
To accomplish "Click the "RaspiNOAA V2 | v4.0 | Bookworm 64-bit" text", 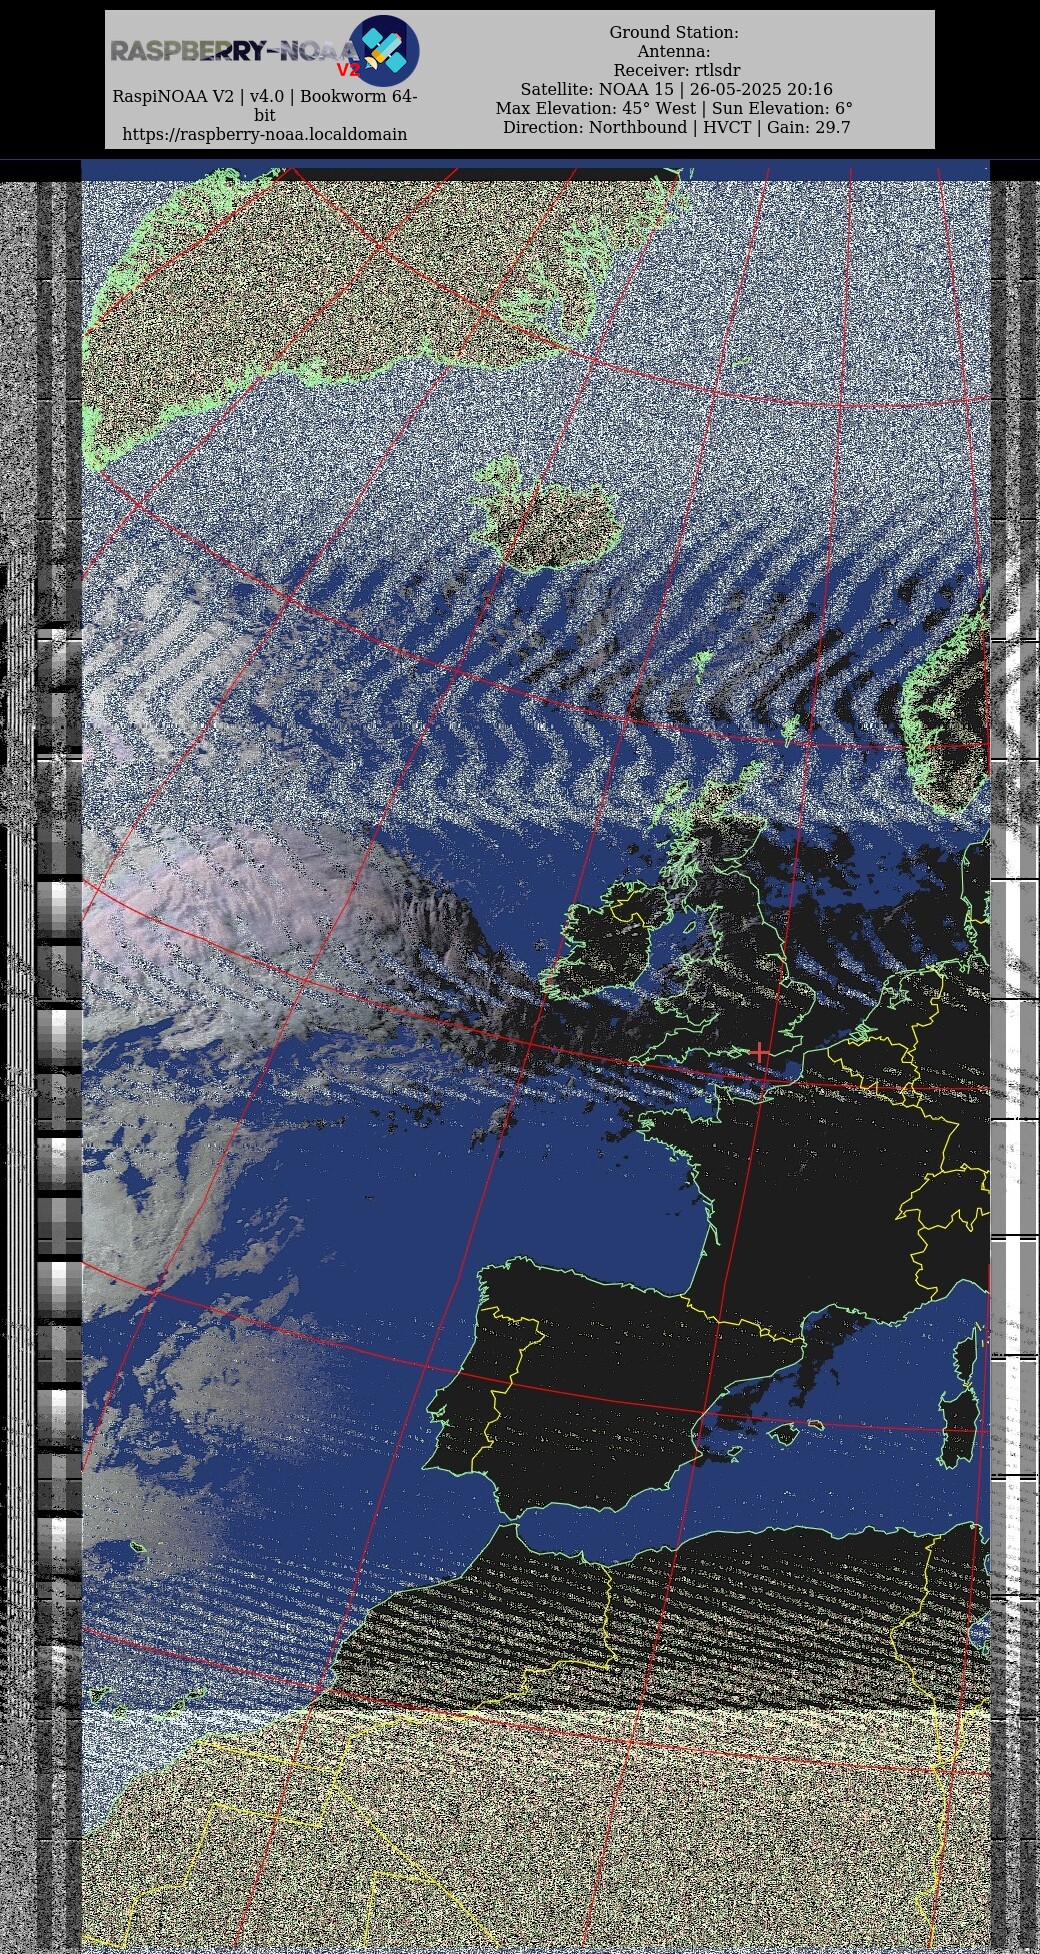I will tap(265, 106).
